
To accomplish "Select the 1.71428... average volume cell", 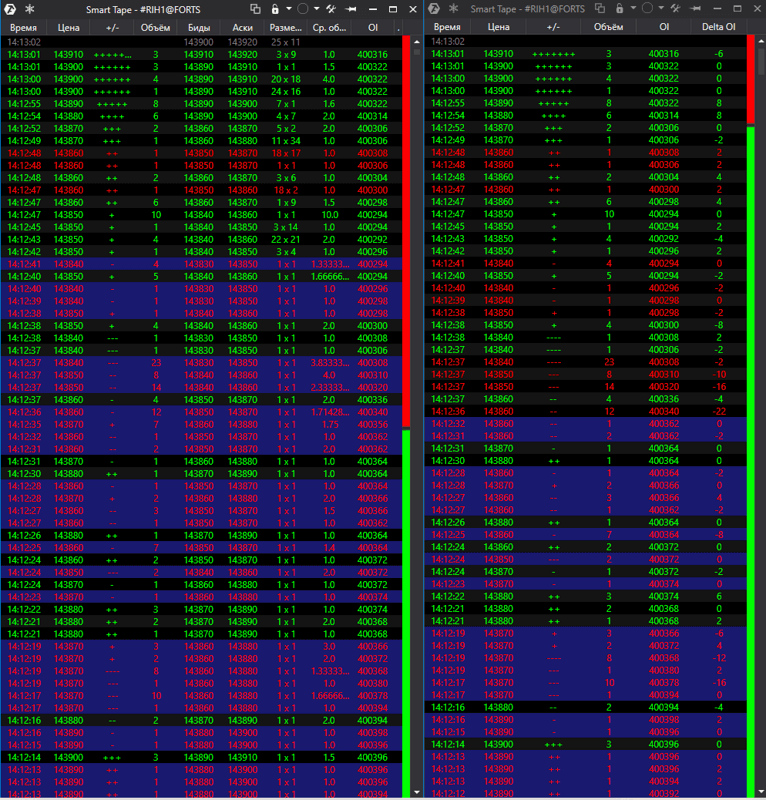I will click(x=329, y=412).
